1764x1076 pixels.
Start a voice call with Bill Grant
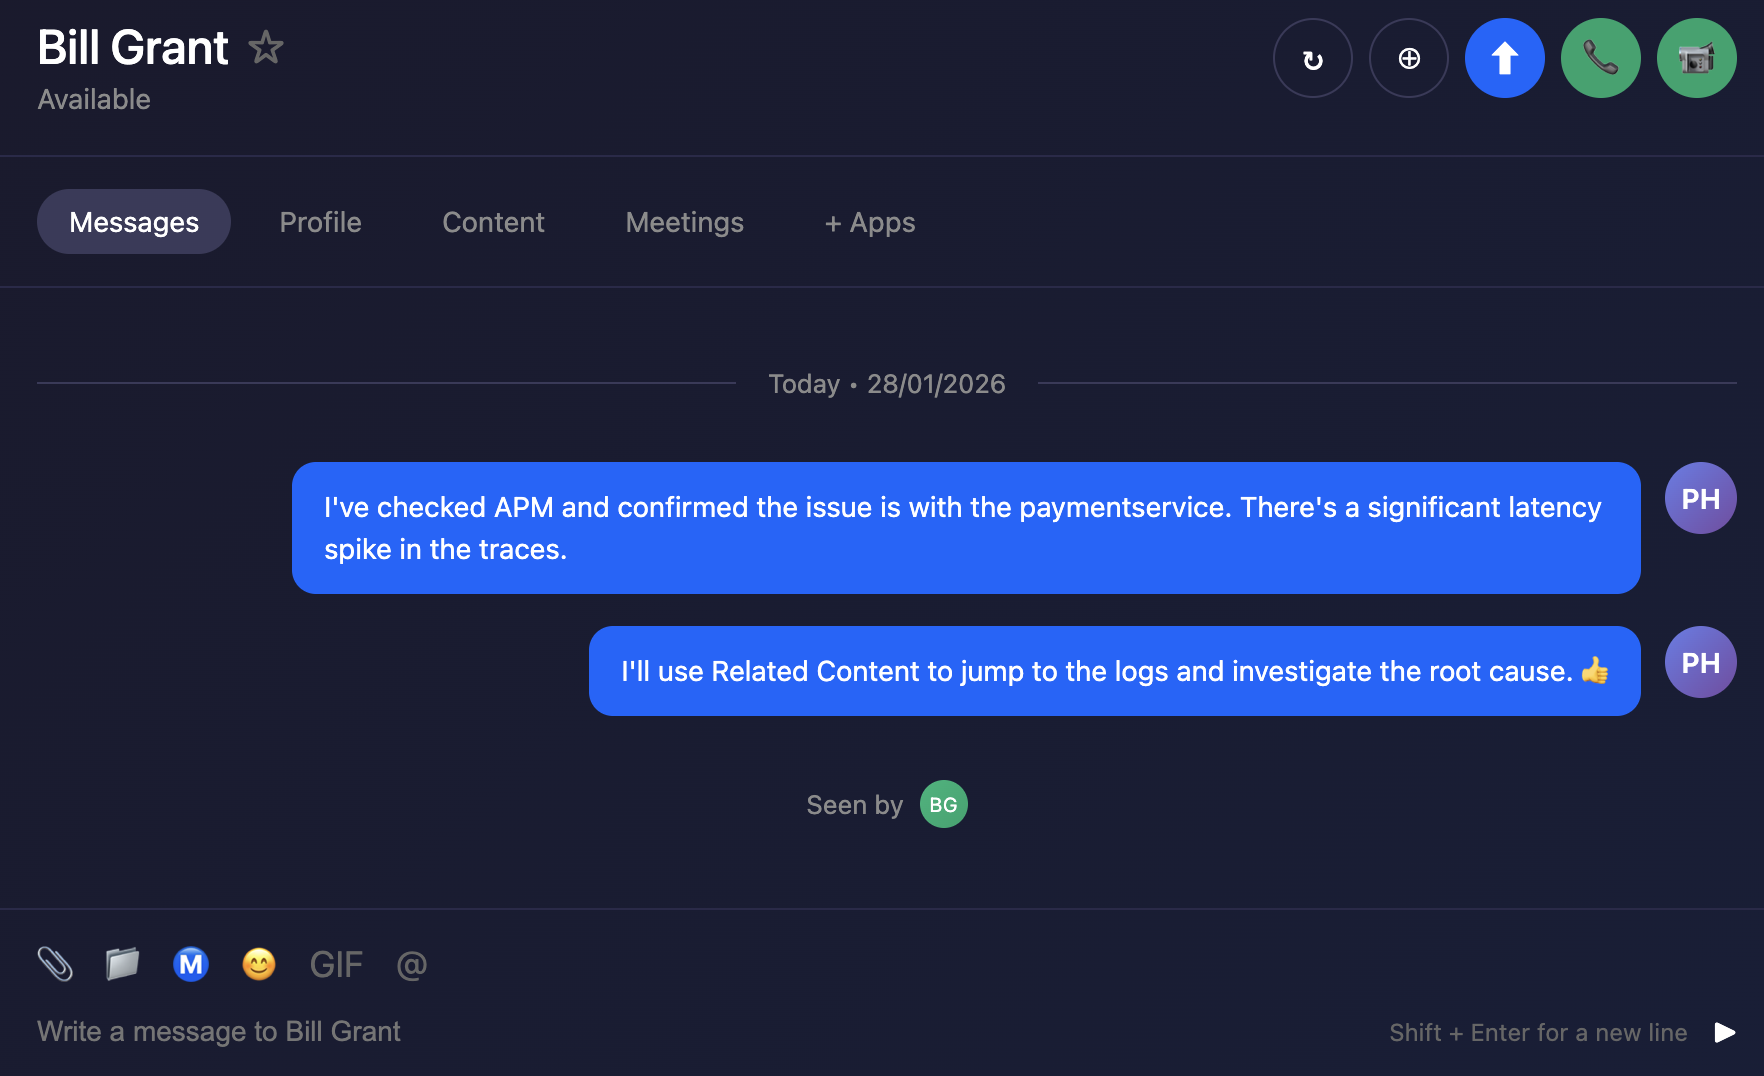pos(1600,59)
